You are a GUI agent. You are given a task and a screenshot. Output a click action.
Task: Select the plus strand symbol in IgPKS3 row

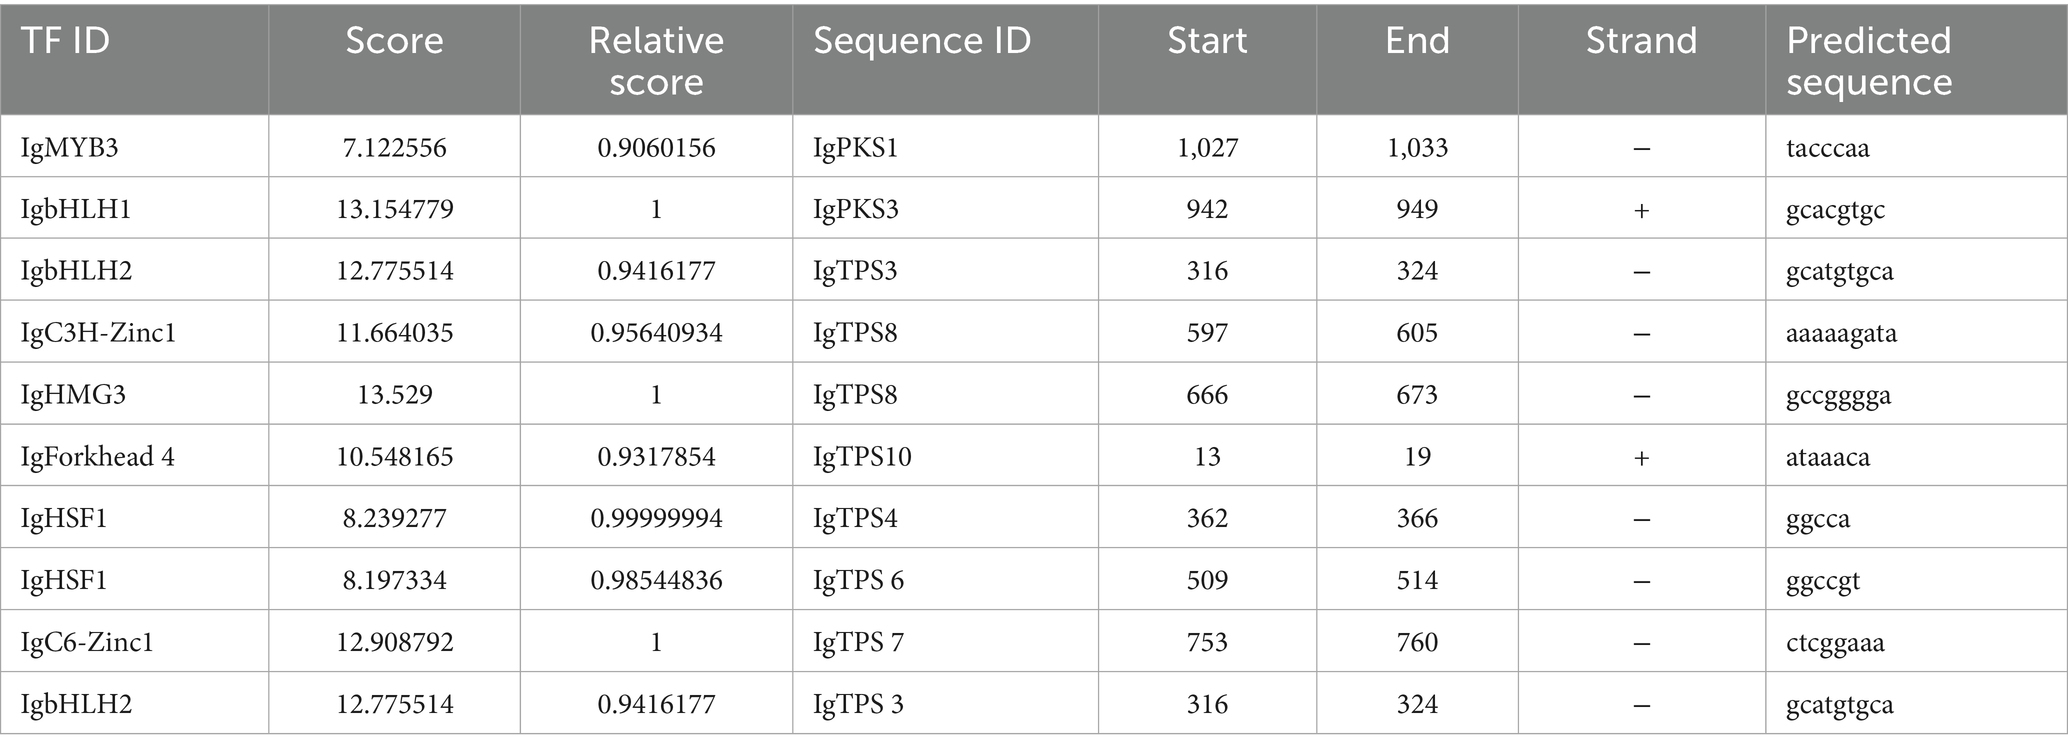coord(1641,210)
